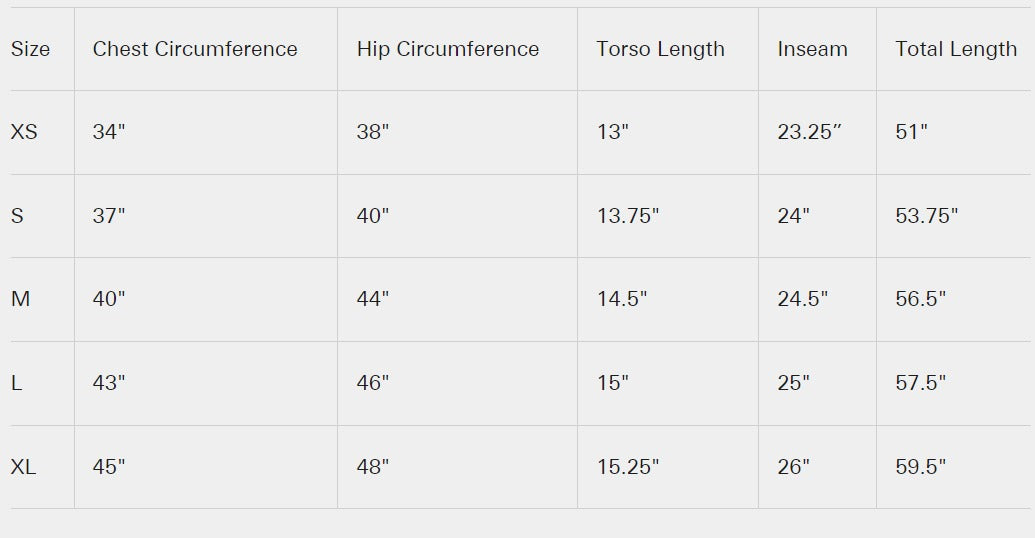Screen dimensions: 1035x538
Task: Click the 59.5" total length cell
Action: [x=921, y=467]
